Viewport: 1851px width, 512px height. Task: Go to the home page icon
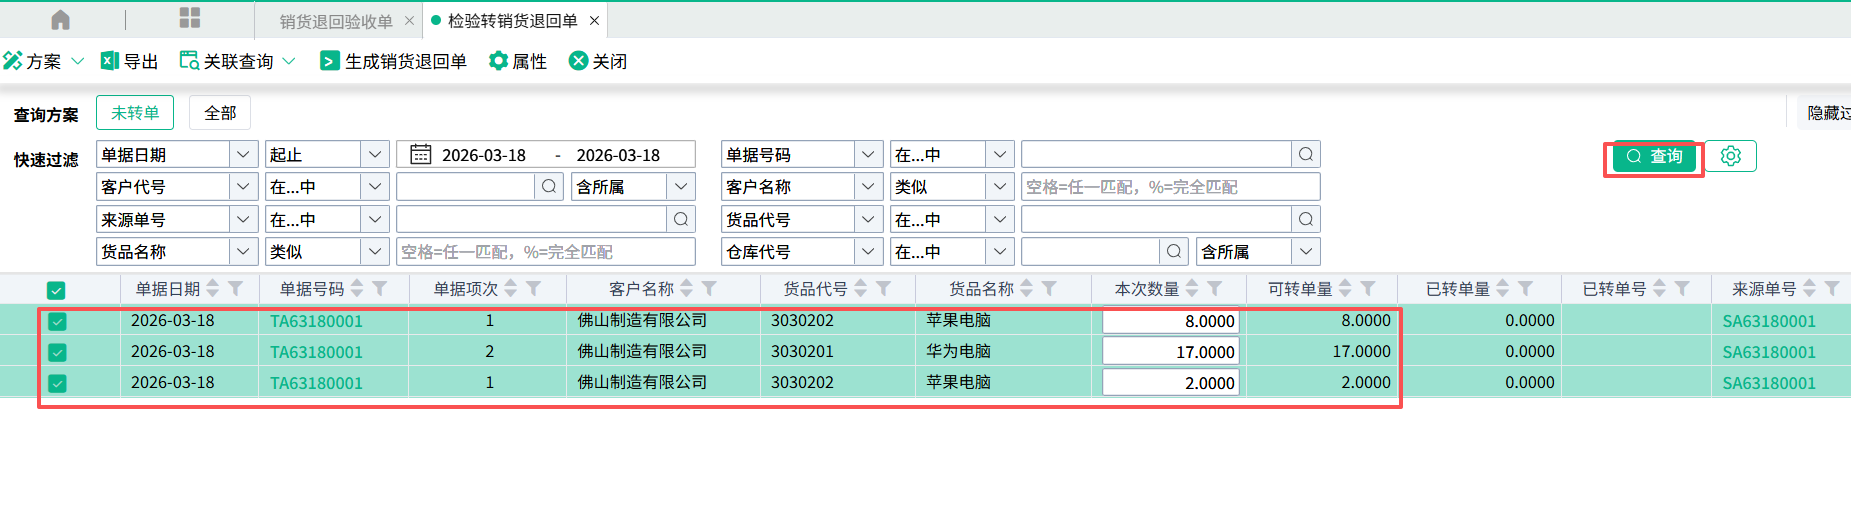coord(60,20)
